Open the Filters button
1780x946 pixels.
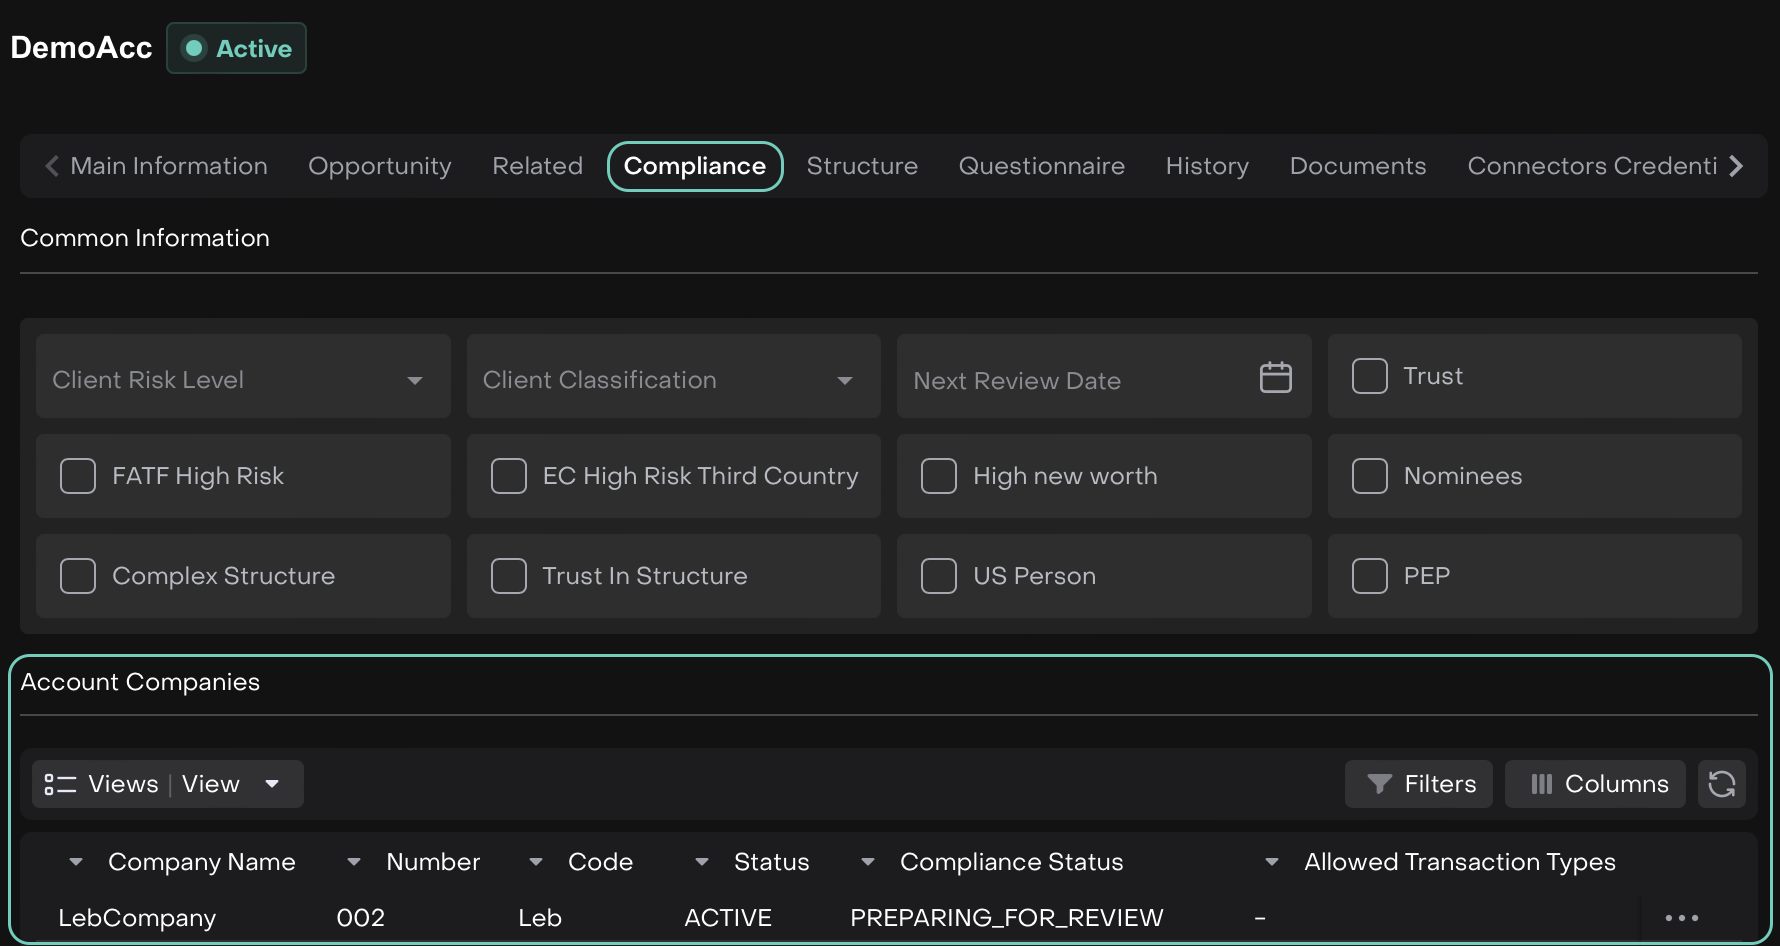click(1419, 784)
